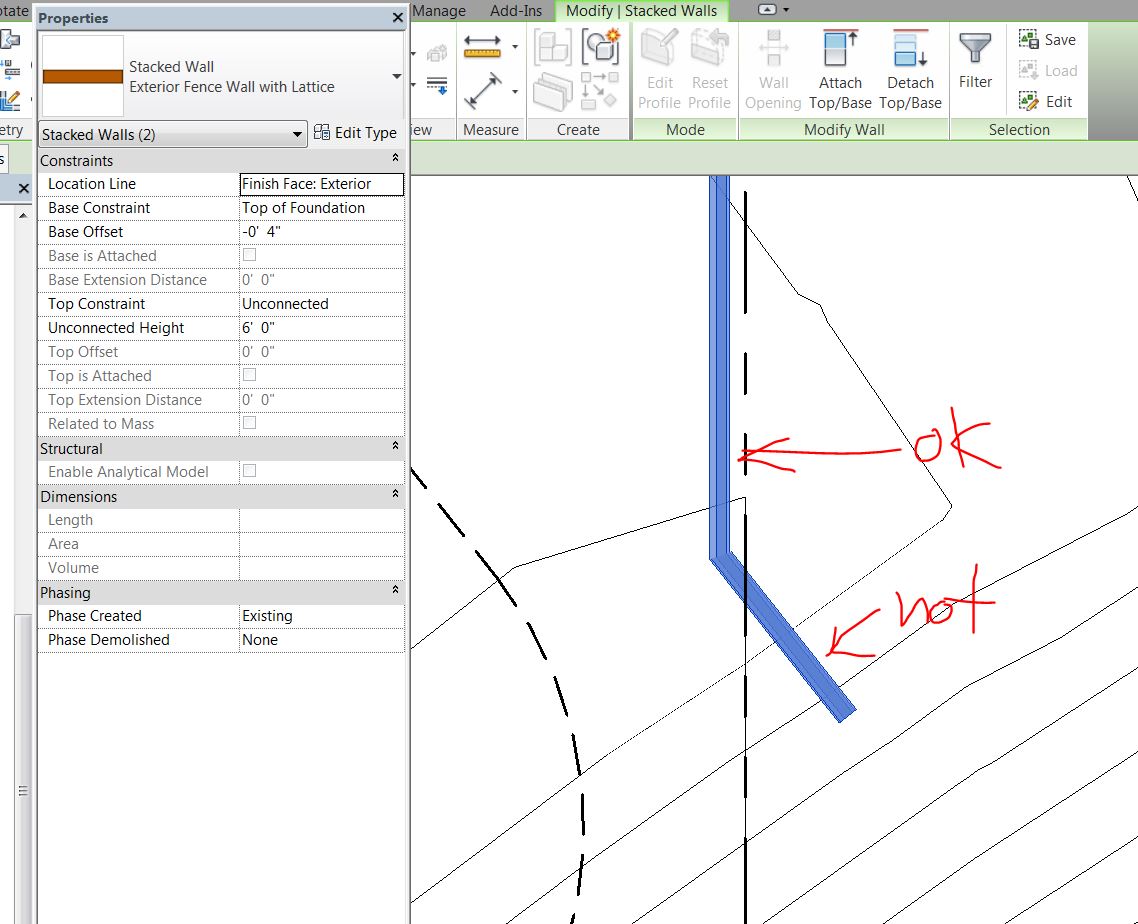Toggle the Top is Attached checkbox
Screen dimensions: 1138x924
coord(250,375)
